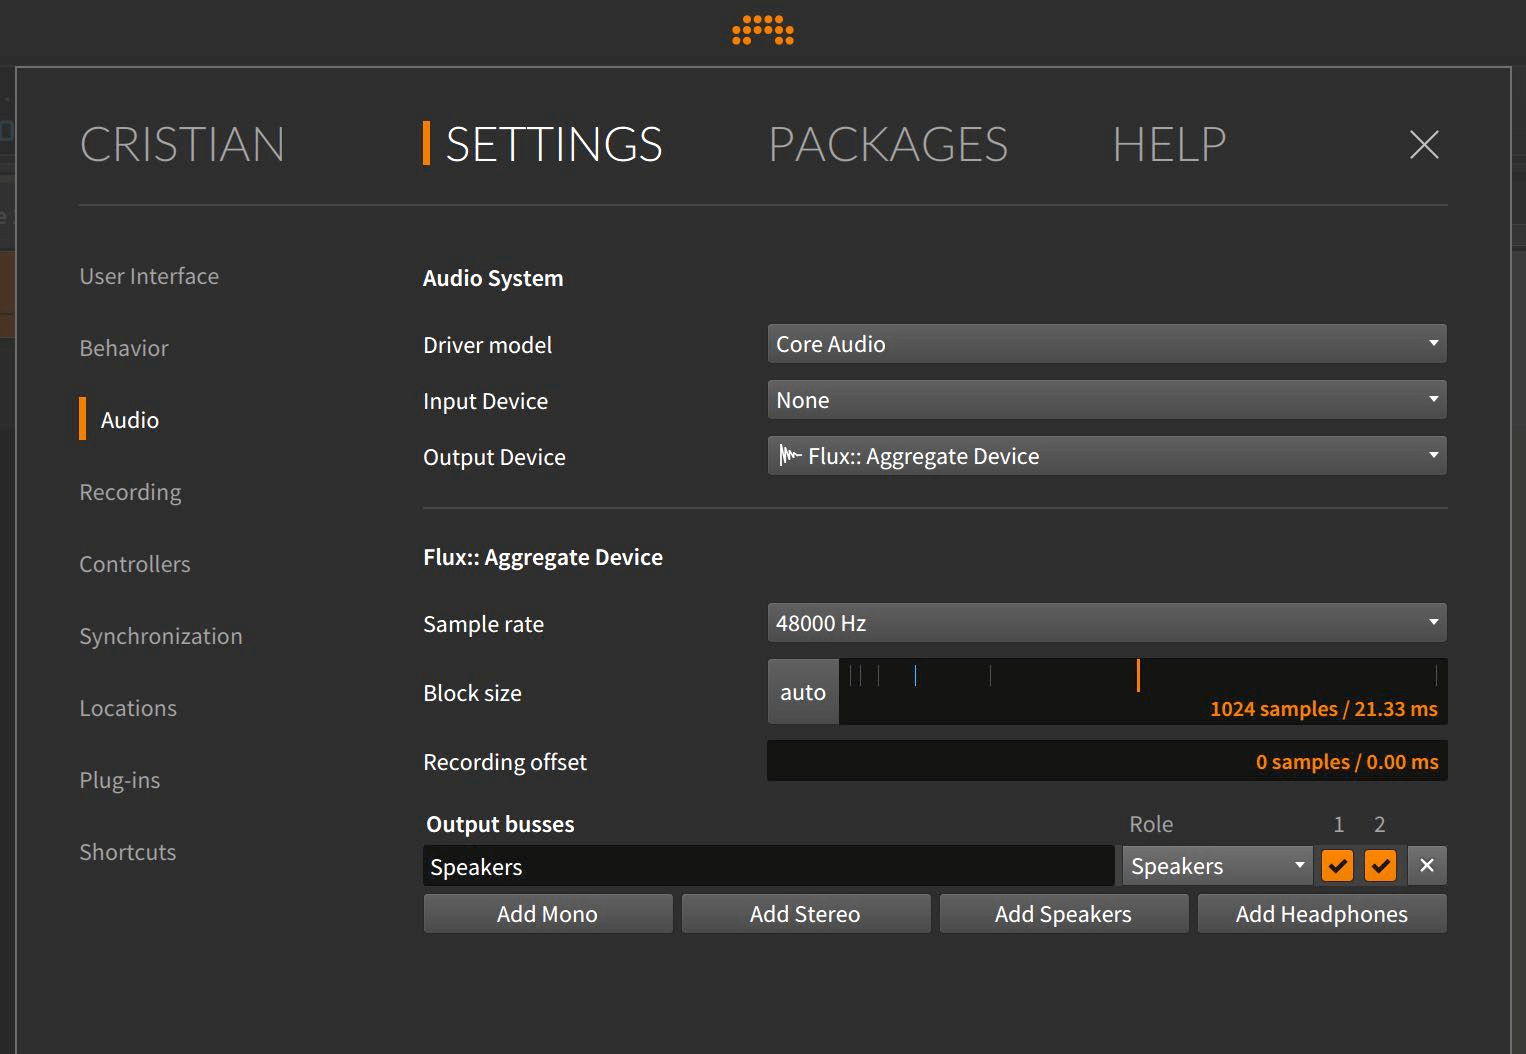Change the Sample rate dropdown
The width and height of the screenshot is (1526, 1054).
[x=1106, y=623]
